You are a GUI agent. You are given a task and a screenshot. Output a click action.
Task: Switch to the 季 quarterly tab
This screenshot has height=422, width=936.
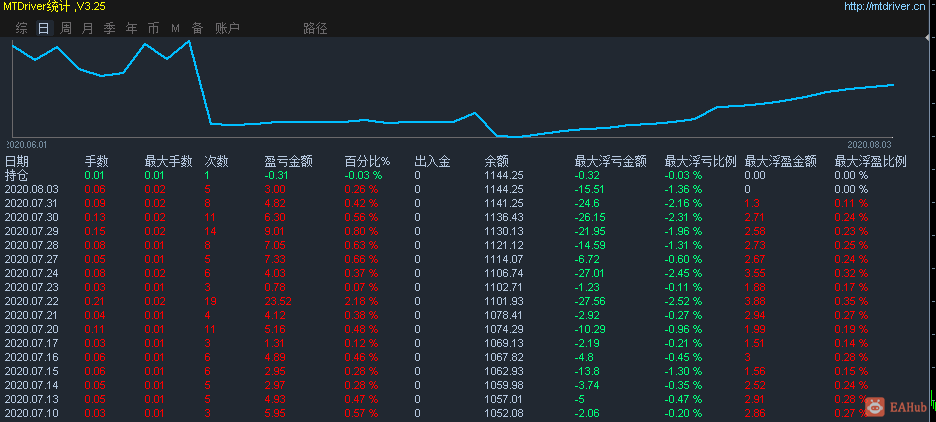point(109,28)
